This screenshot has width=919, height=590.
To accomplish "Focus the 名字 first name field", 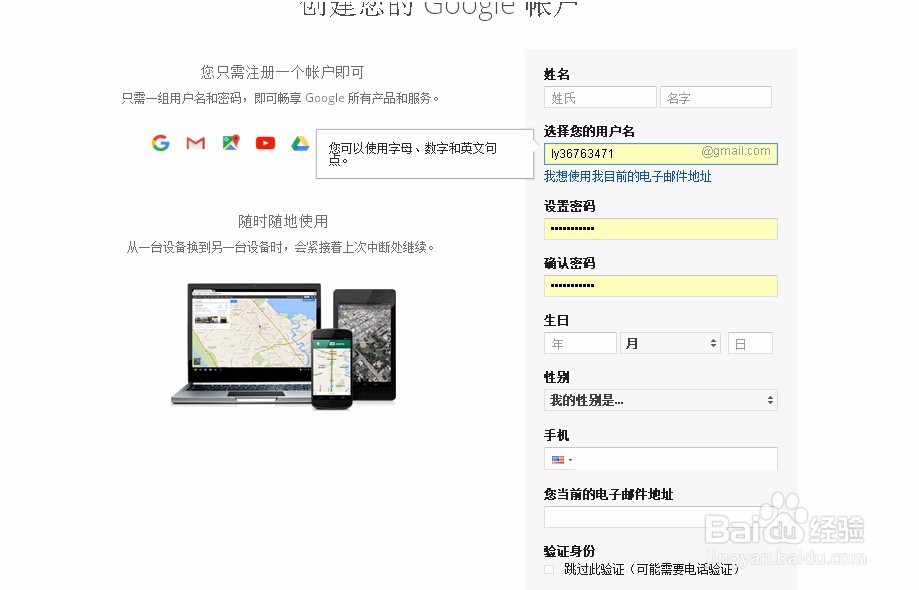I will (x=716, y=97).
